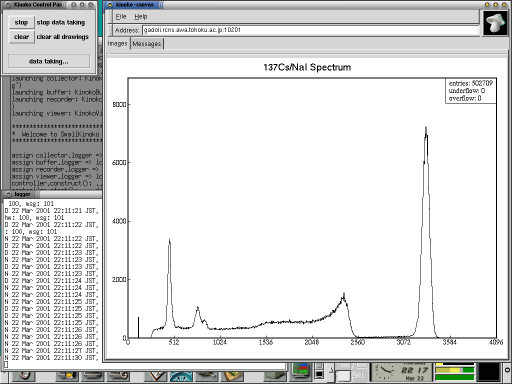Viewport: 512px width, 384px height.
Task: Click the 2560 x-axis label
Action: click(357, 342)
